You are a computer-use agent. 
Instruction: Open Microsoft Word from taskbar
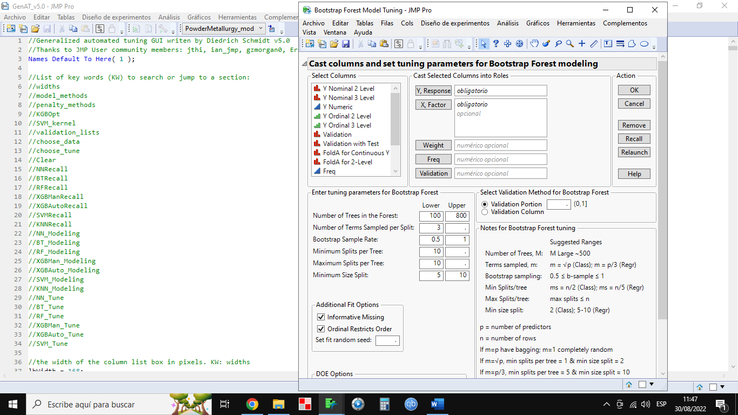437,404
